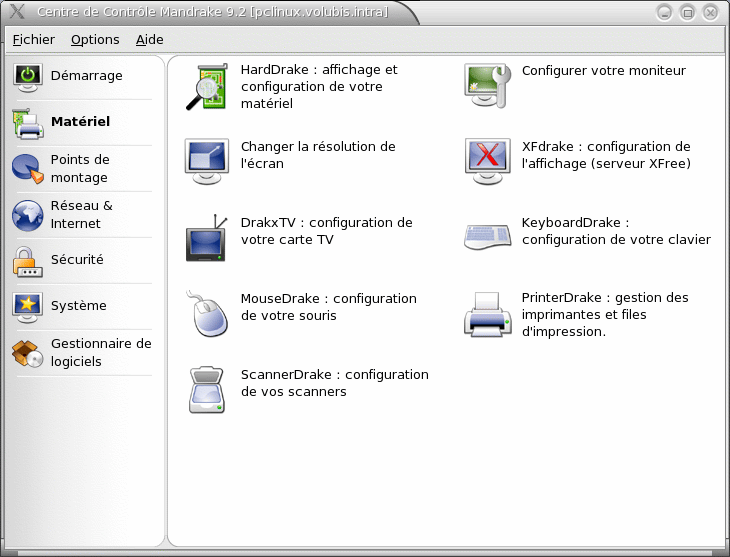Maximize the Centre de Contrôle window
730x557 pixels.
coord(687,13)
